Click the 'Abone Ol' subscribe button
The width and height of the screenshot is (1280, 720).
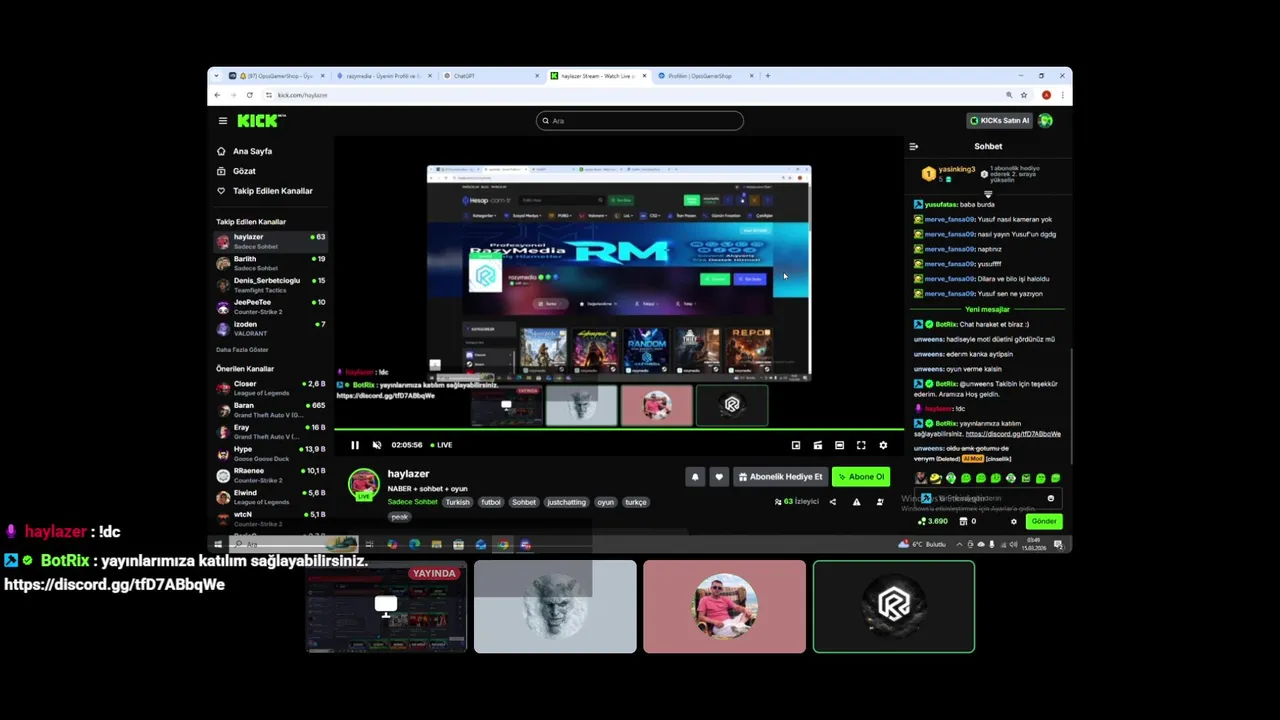tap(861, 477)
